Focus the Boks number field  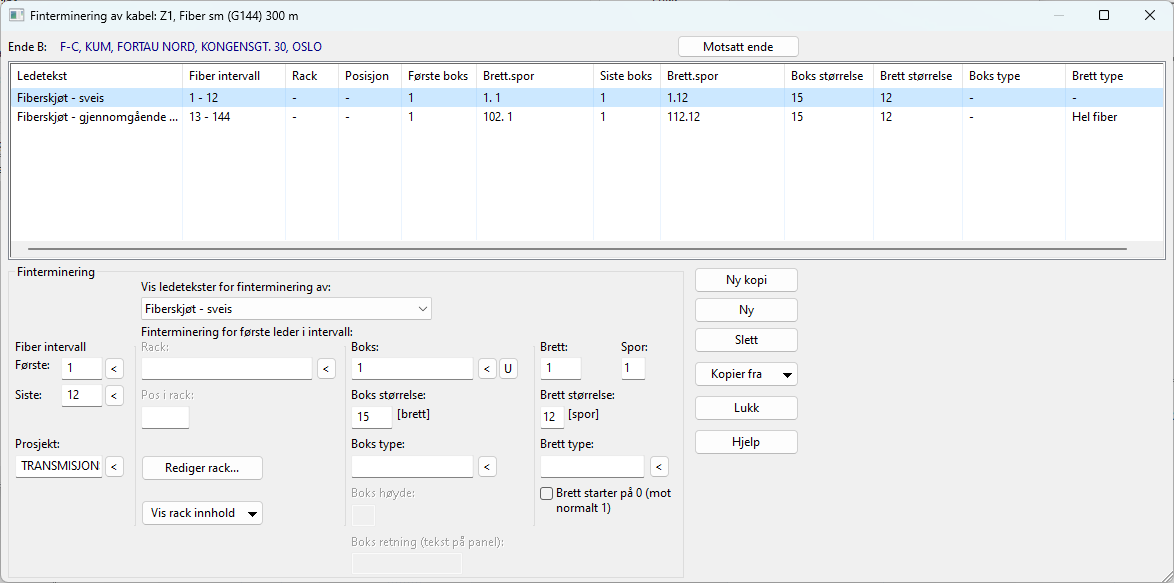[x=413, y=368]
